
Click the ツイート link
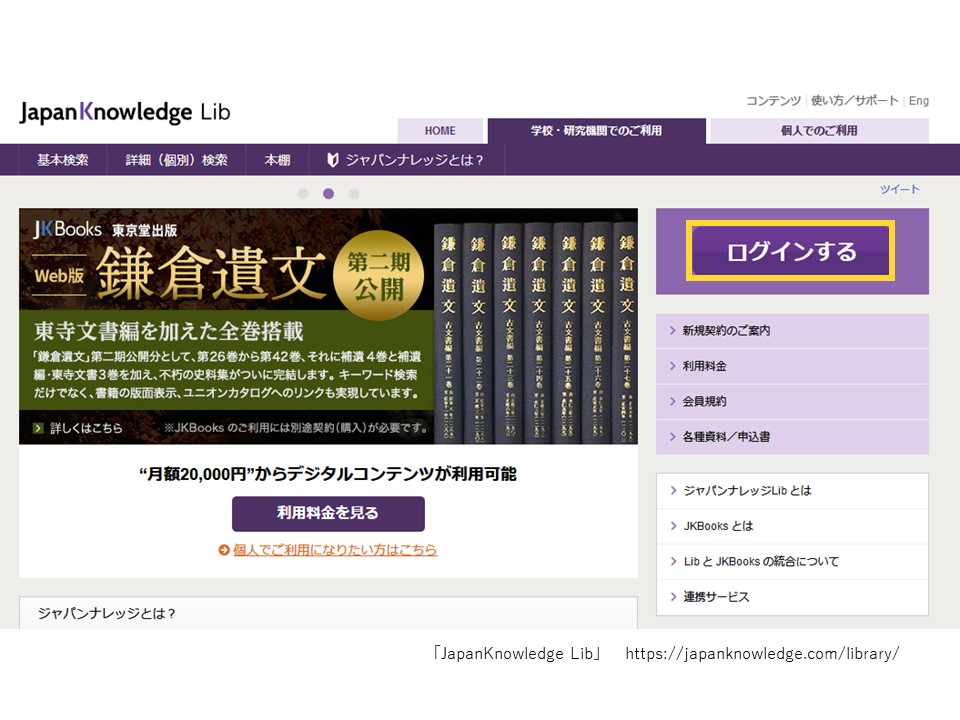click(x=900, y=189)
